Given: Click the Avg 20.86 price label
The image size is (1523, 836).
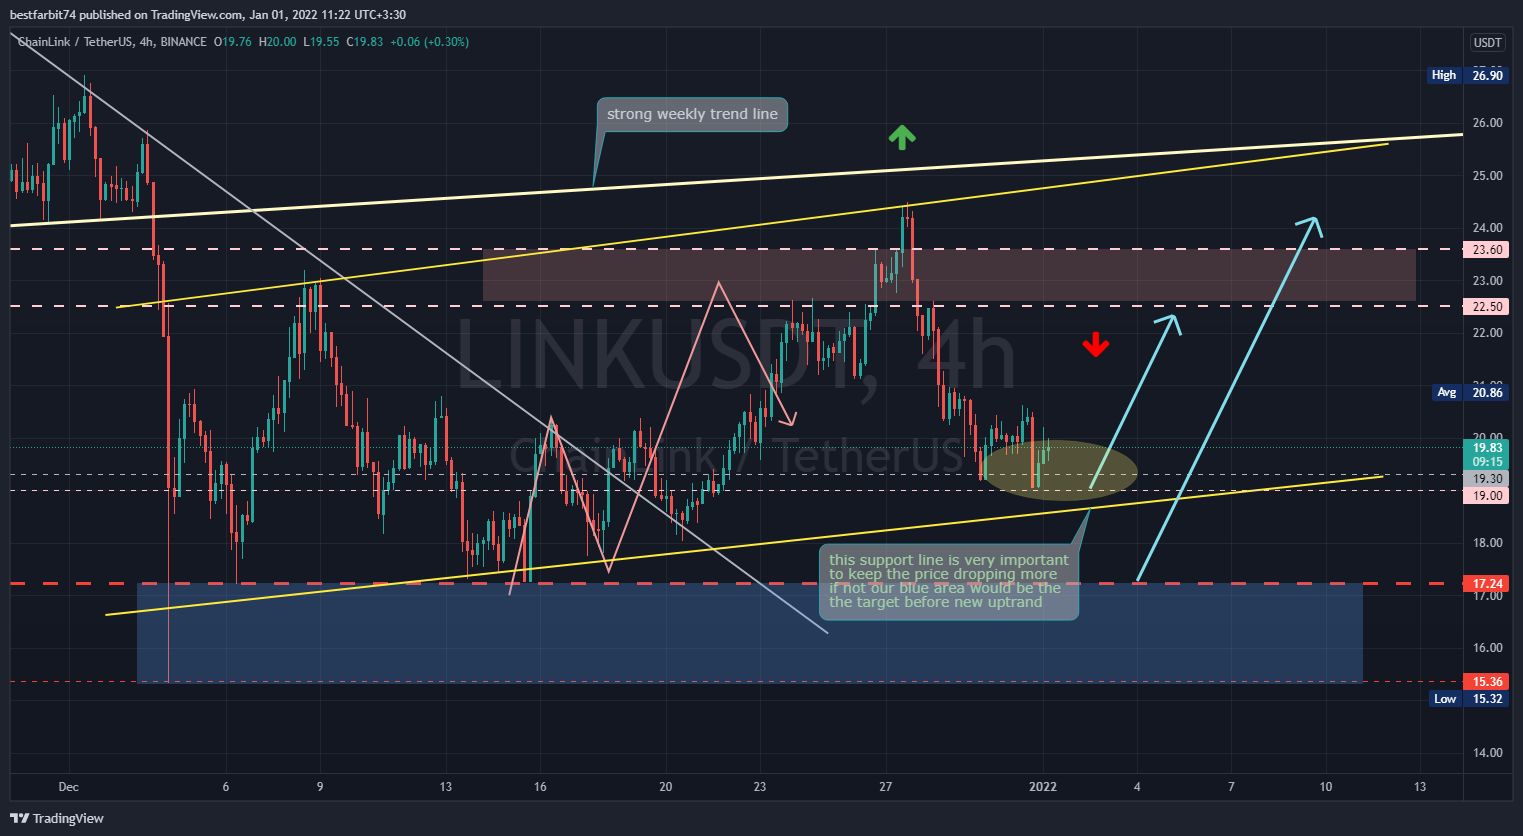Looking at the screenshot, I should click(x=1470, y=392).
